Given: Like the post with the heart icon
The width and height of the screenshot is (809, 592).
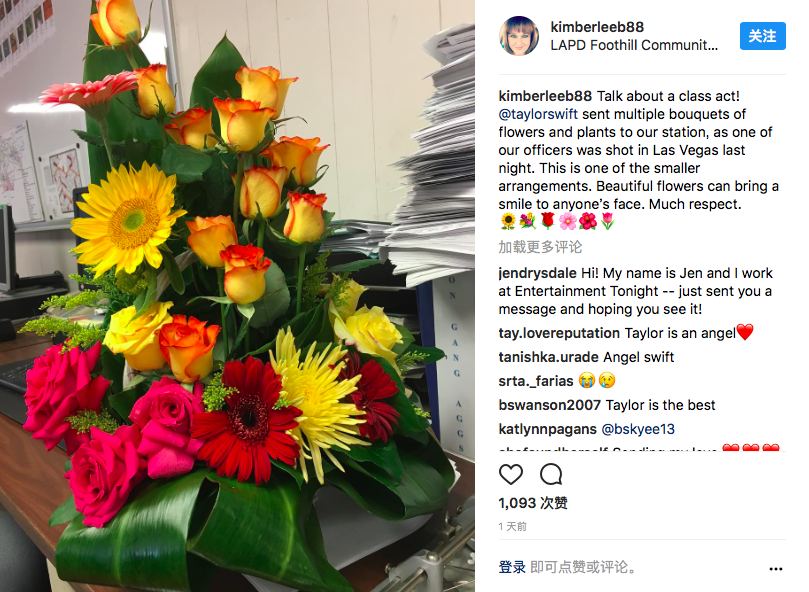Looking at the screenshot, I should click(x=511, y=474).
